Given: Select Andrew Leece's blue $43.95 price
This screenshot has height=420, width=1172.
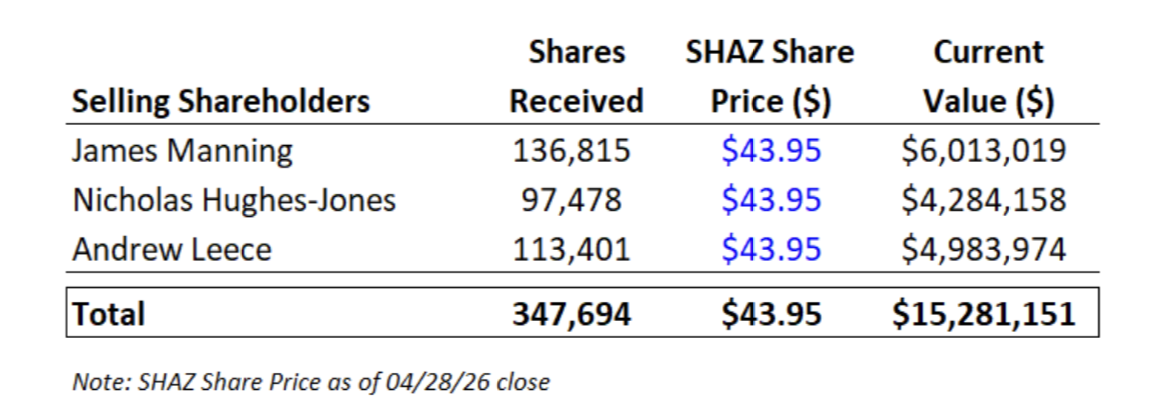Looking at the screenshot, I should pyautogui.click(x=771, y=250).
